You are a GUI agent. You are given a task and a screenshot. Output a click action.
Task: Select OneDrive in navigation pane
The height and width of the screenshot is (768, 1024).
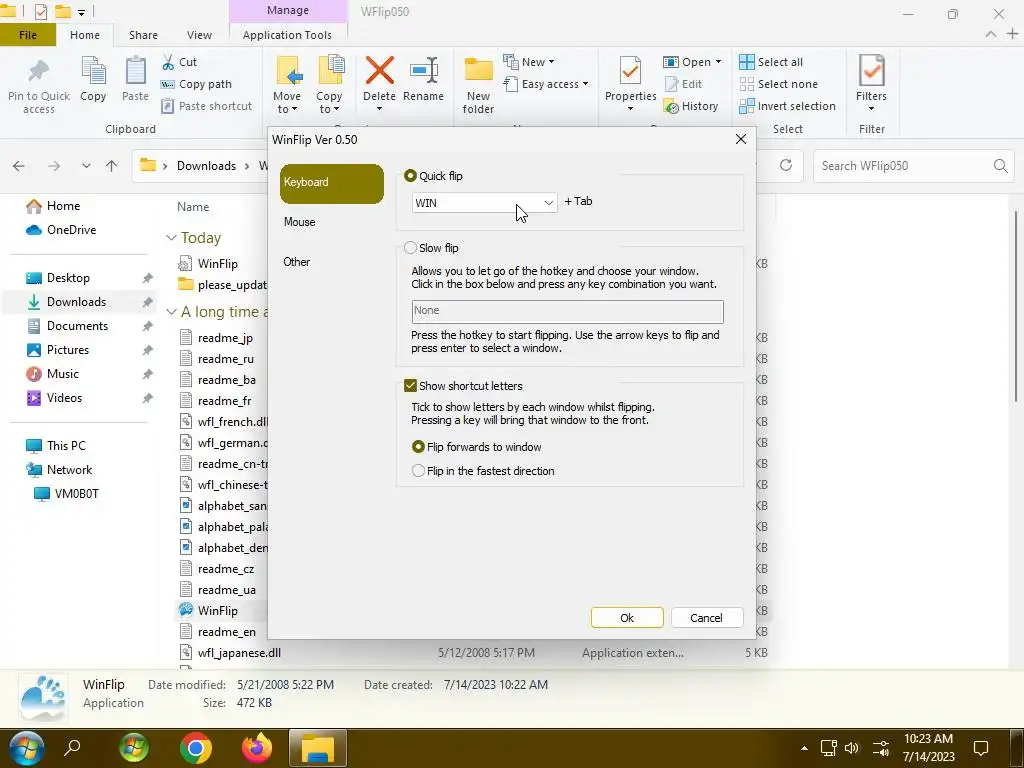click(71, 230)
